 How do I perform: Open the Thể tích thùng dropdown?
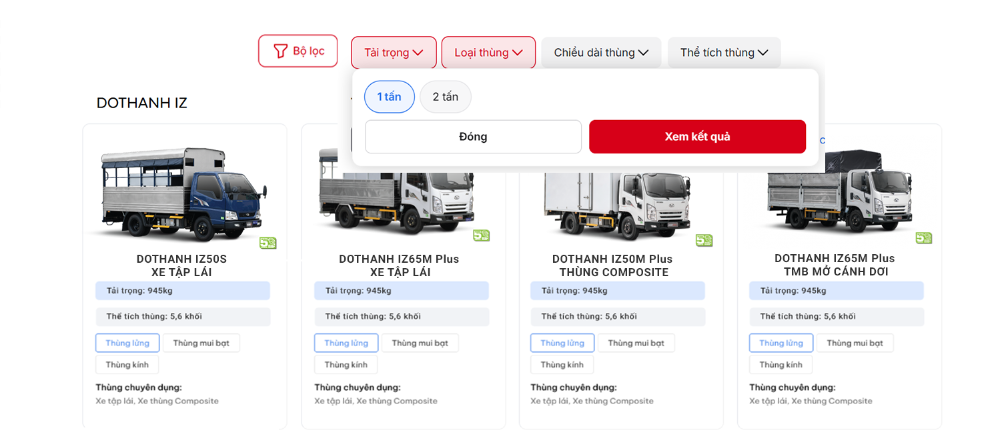724,53
